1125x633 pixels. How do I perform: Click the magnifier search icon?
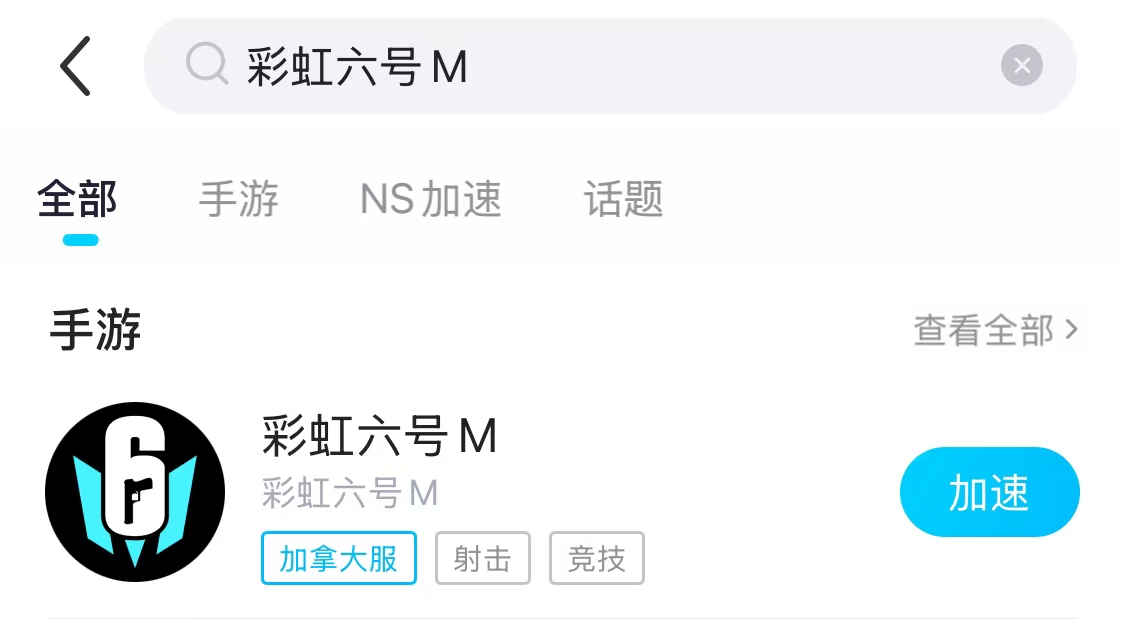(x=207, y=64)
